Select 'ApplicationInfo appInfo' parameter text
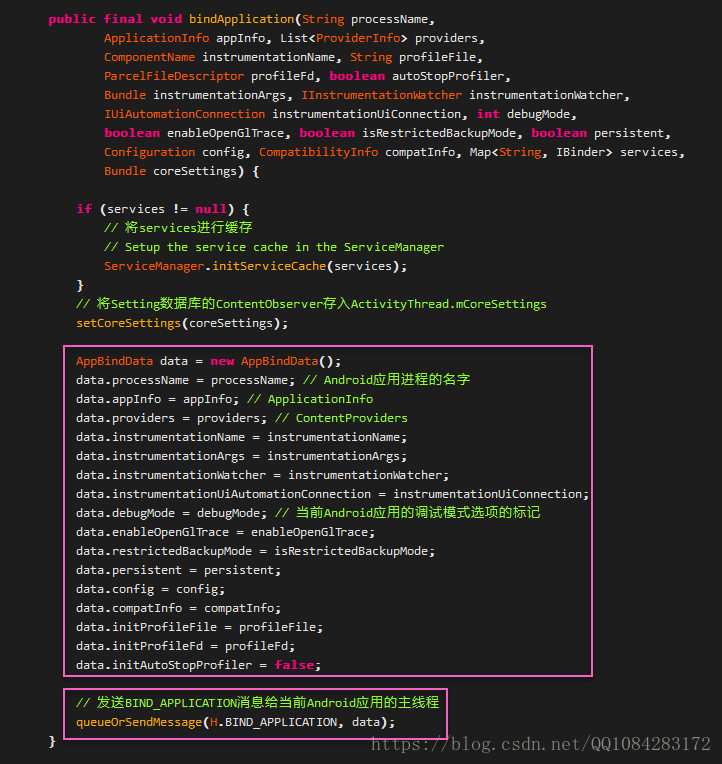The image size is (722, 764). tap(185, 38)
